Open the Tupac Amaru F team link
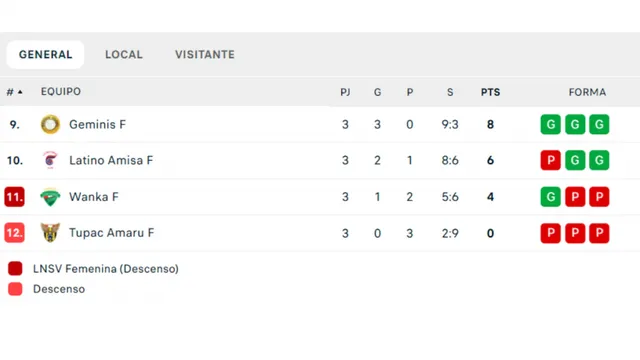Viewport: 640px width, 360px height. (111, 233)
